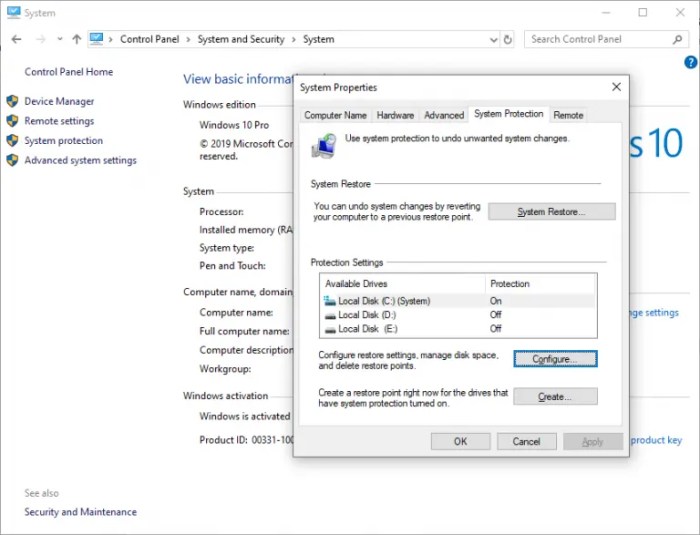700x535 pixels.
Task: Open Control Panel breadcrumb
Action: 150,39
